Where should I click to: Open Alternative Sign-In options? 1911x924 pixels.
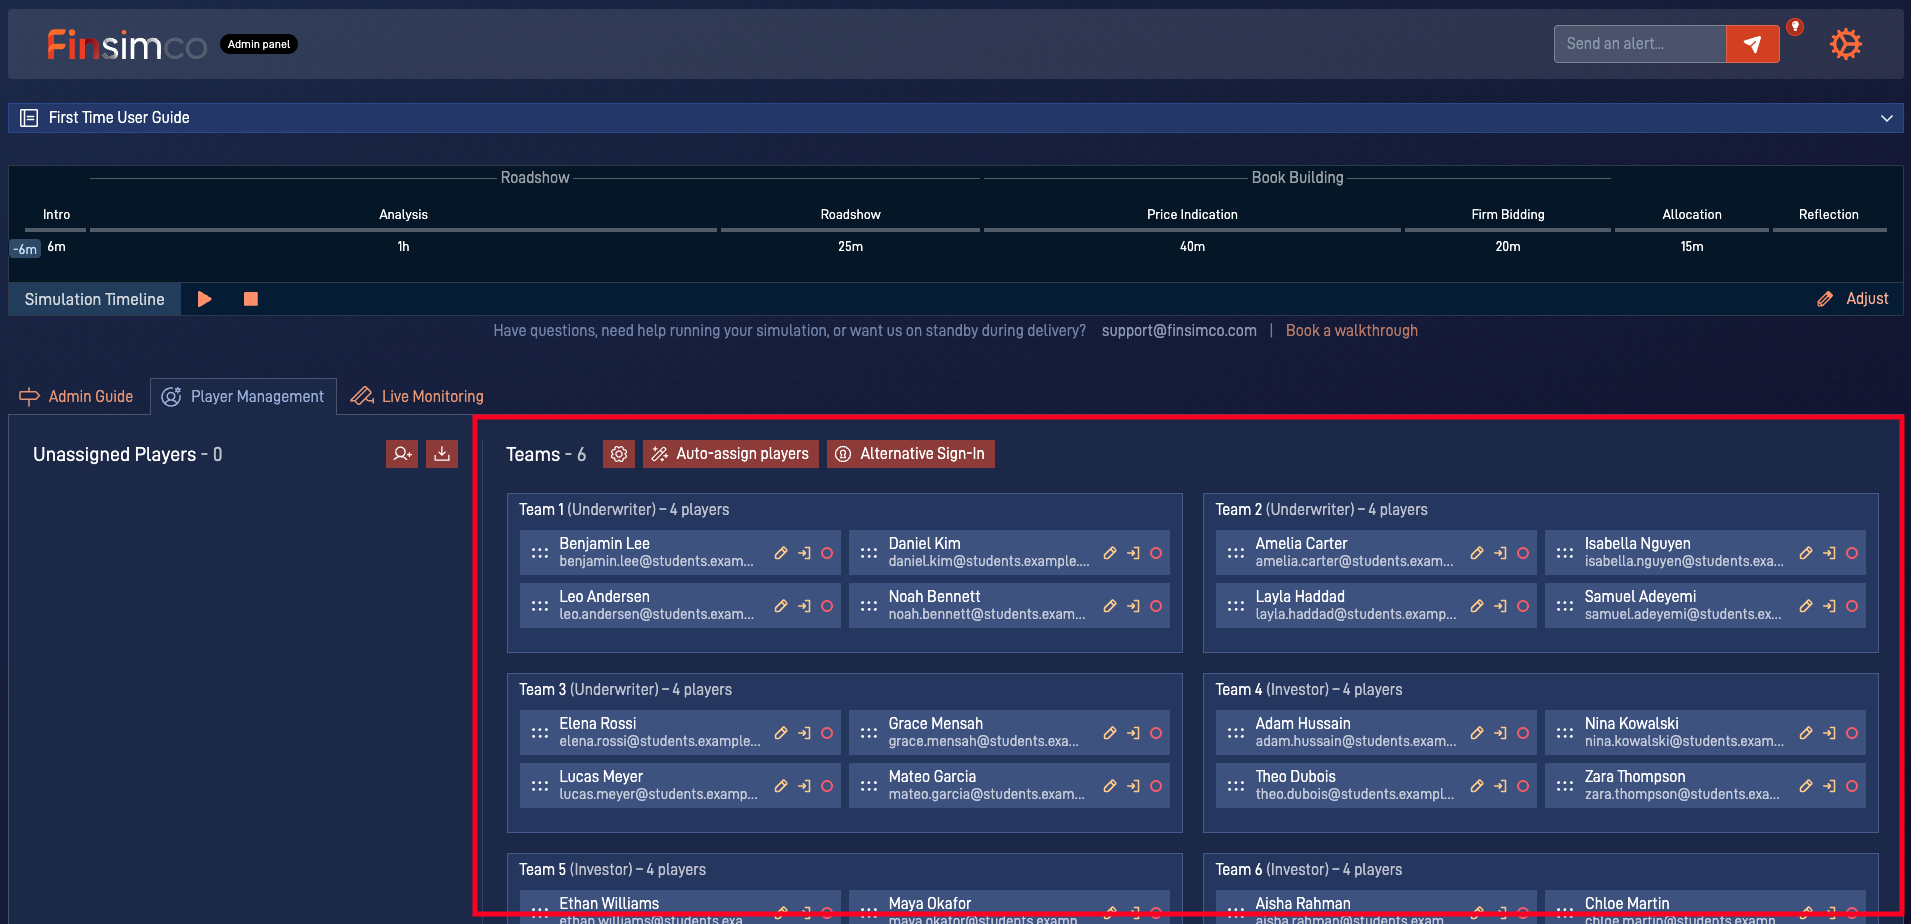(x=911, y=454)
